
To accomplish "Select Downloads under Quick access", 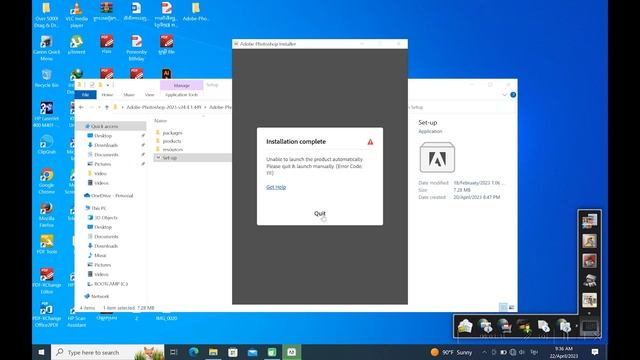I will click(106, 145).
